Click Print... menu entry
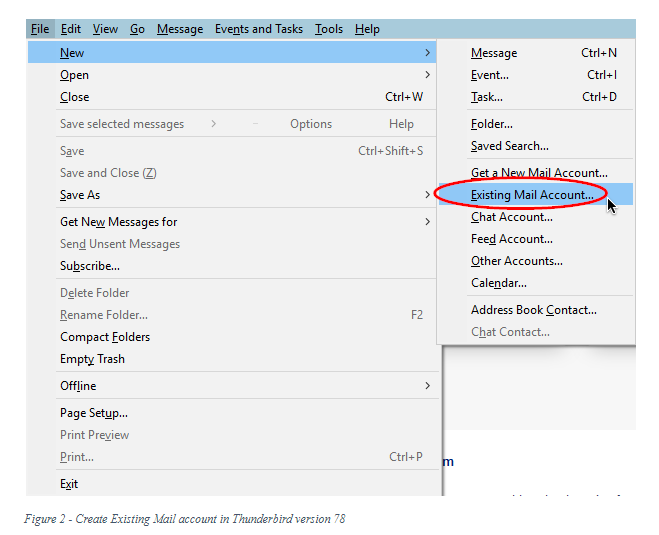This screenshot has height=535, width=659. click(232, 456)
